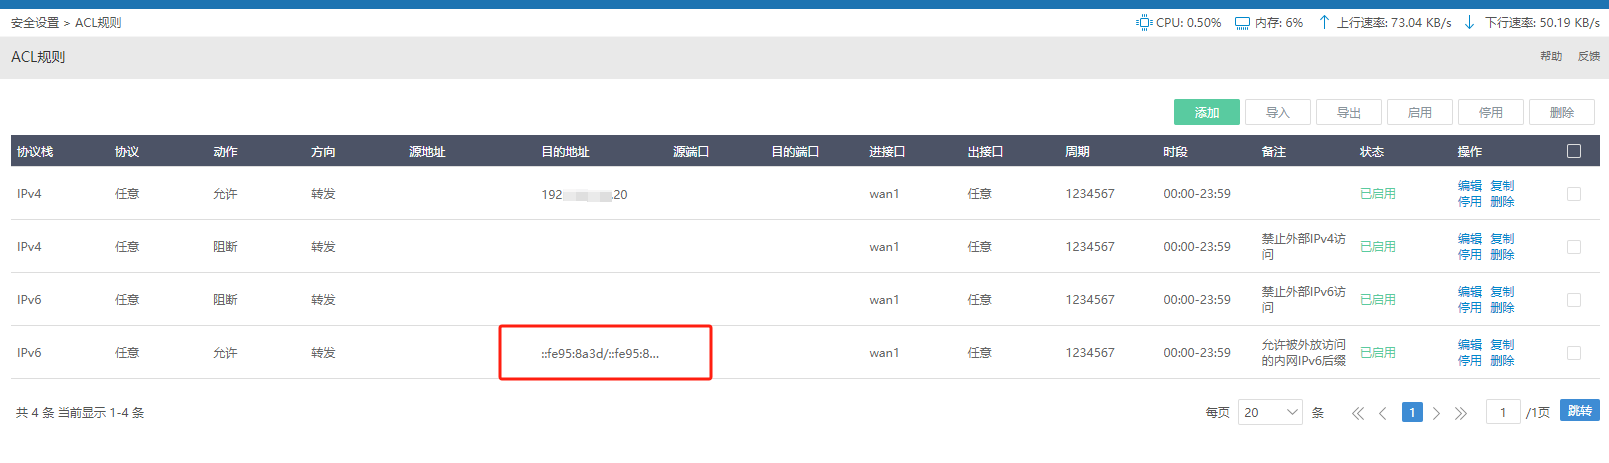The width and height of the screenshot is (1609, 463).
Task: Click 编辑 for the IPv6 block rule
Action: pos(1469,292)
